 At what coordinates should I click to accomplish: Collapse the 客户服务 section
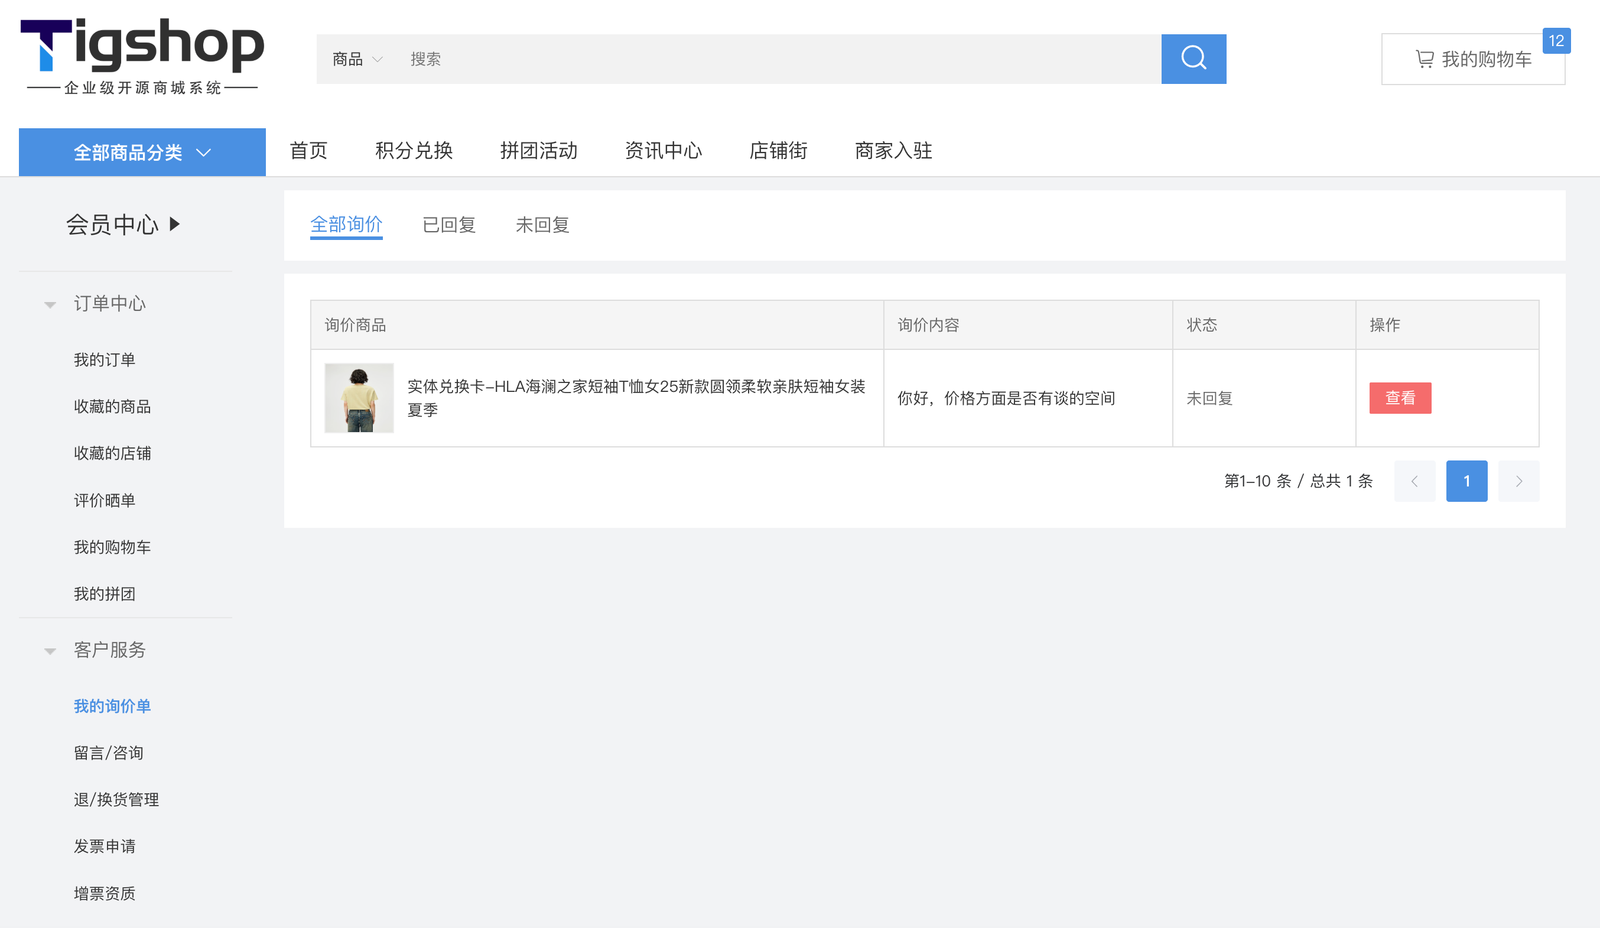click(x=50, y=651)
